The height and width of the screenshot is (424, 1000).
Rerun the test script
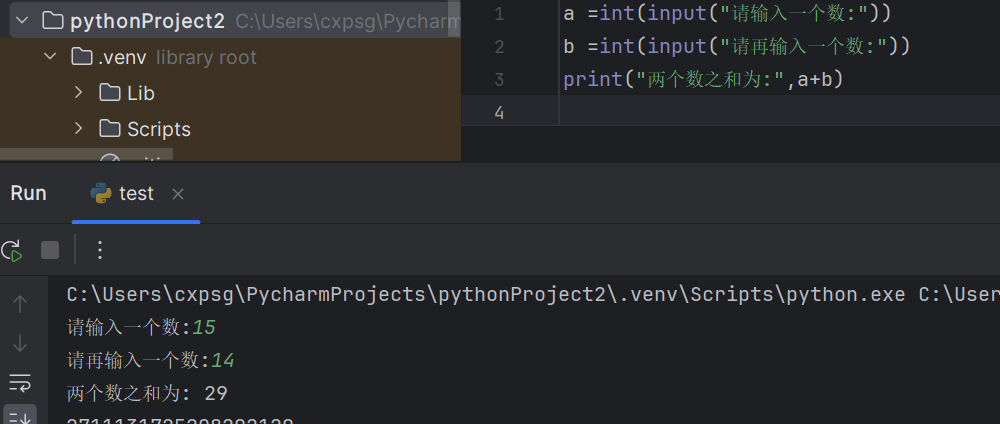(12, 250)
